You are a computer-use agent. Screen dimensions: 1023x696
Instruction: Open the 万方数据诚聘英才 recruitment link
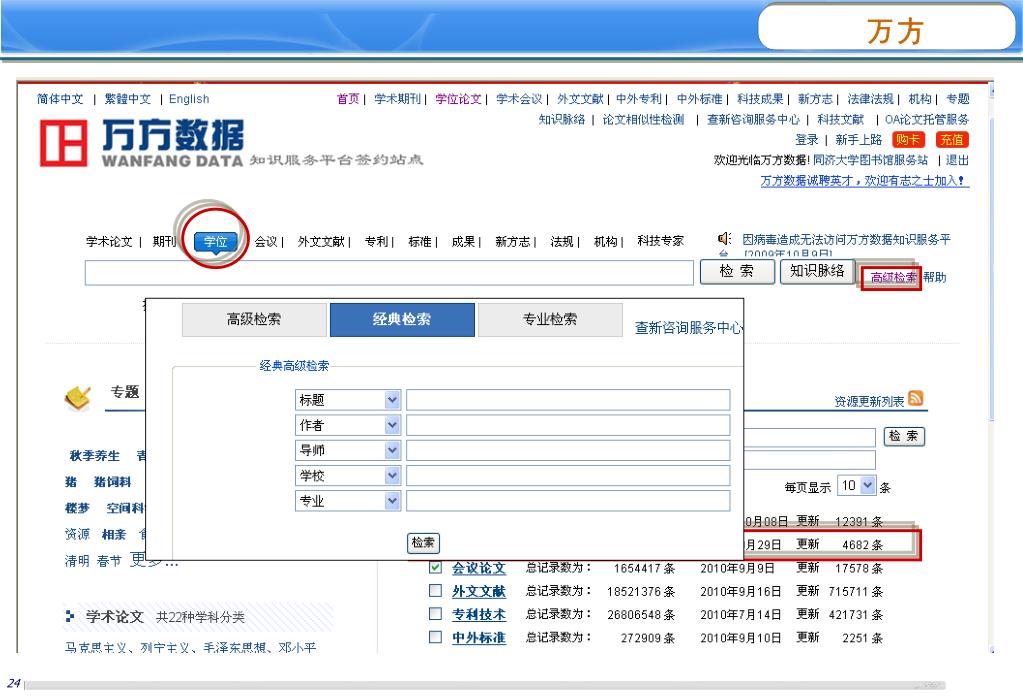pyautogui.click(x=865, y=181)
